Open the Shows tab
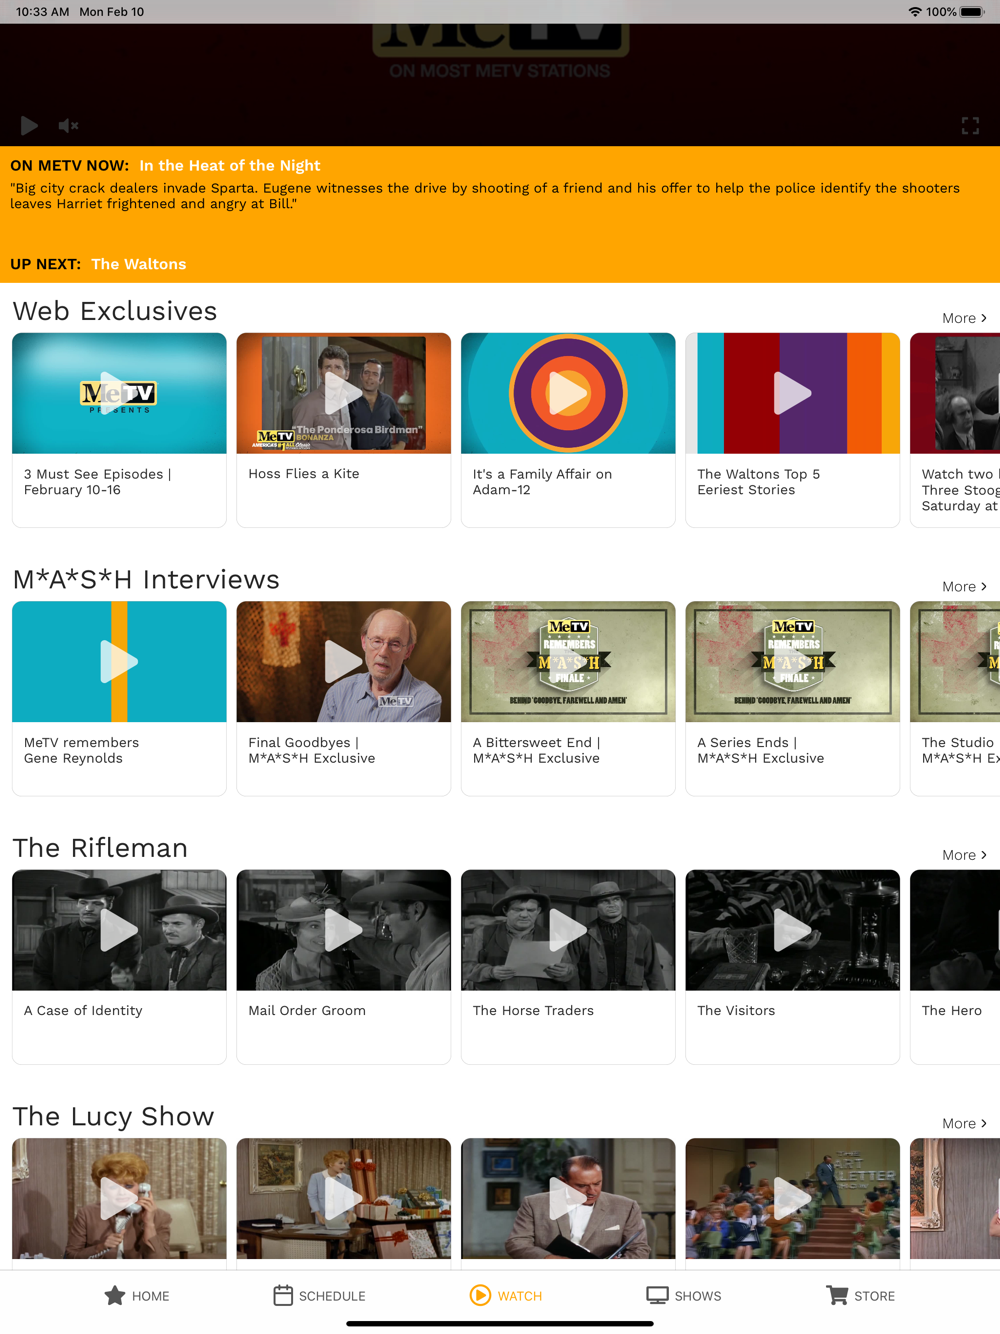1000x1334 pixels. tap(684, 1296)
